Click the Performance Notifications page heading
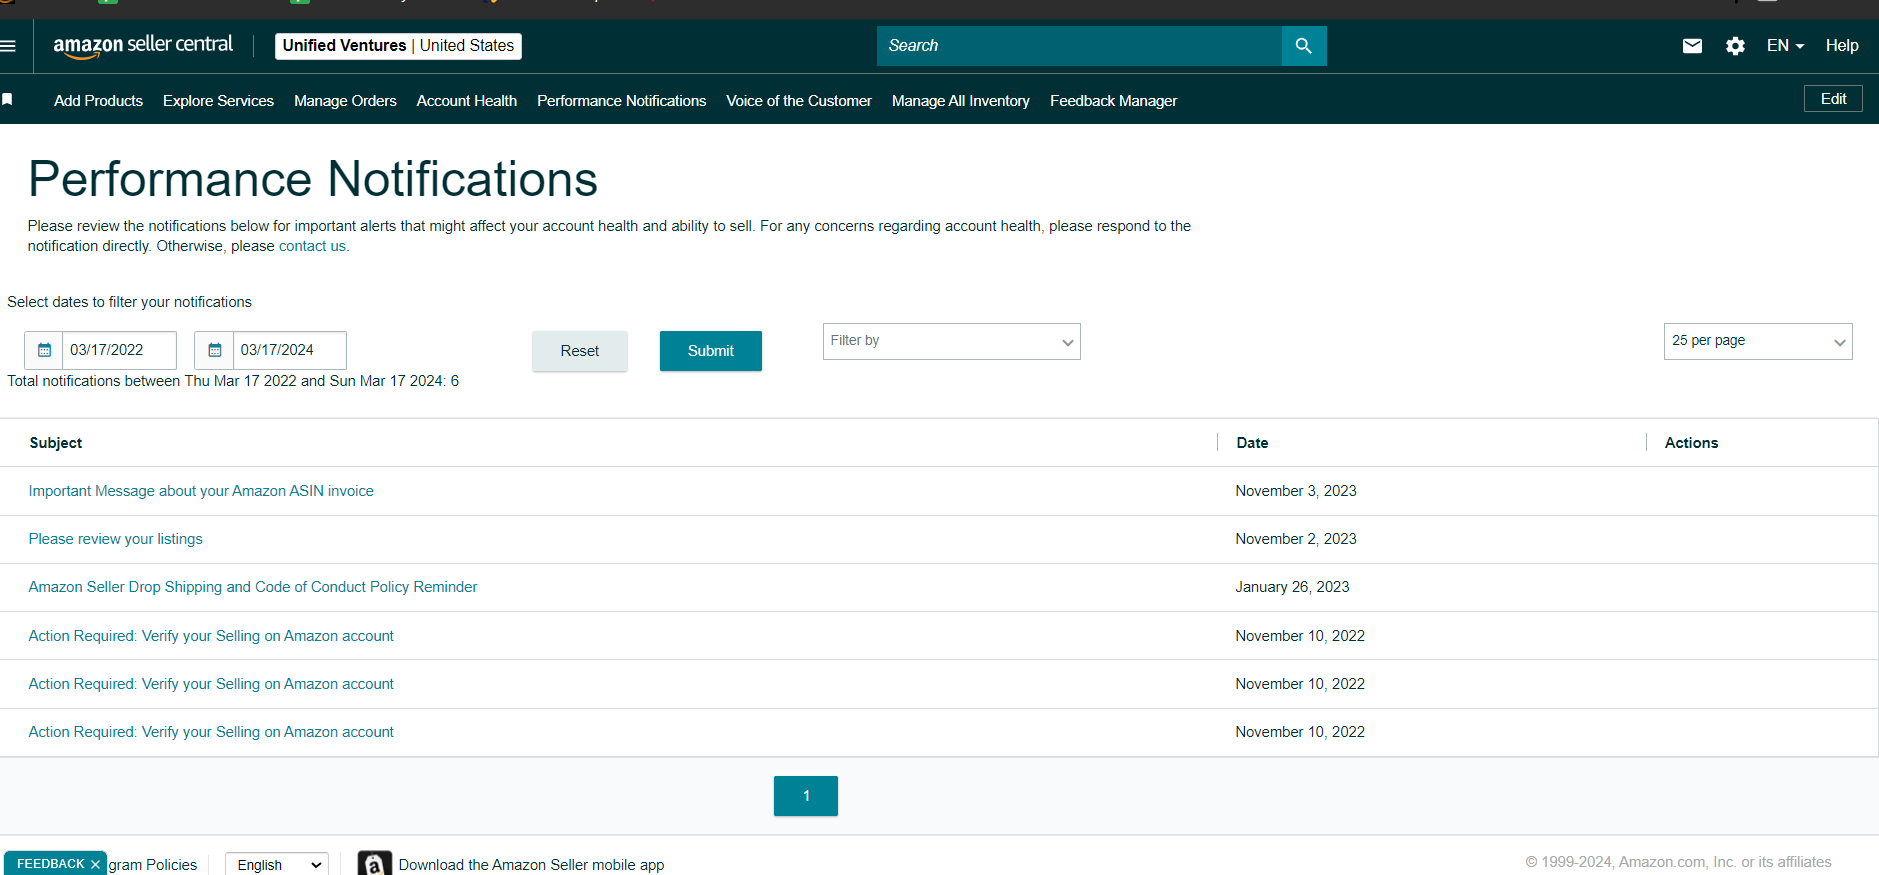The width and height of the screenshot is (1879, 875). (313, 179)
